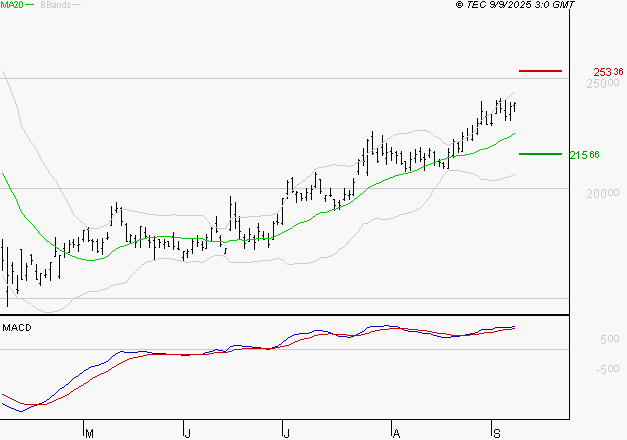Screen dimensions: 627x440
Task: Select the green support marker line
Action: pyautogui.click(x=541, y=154)
